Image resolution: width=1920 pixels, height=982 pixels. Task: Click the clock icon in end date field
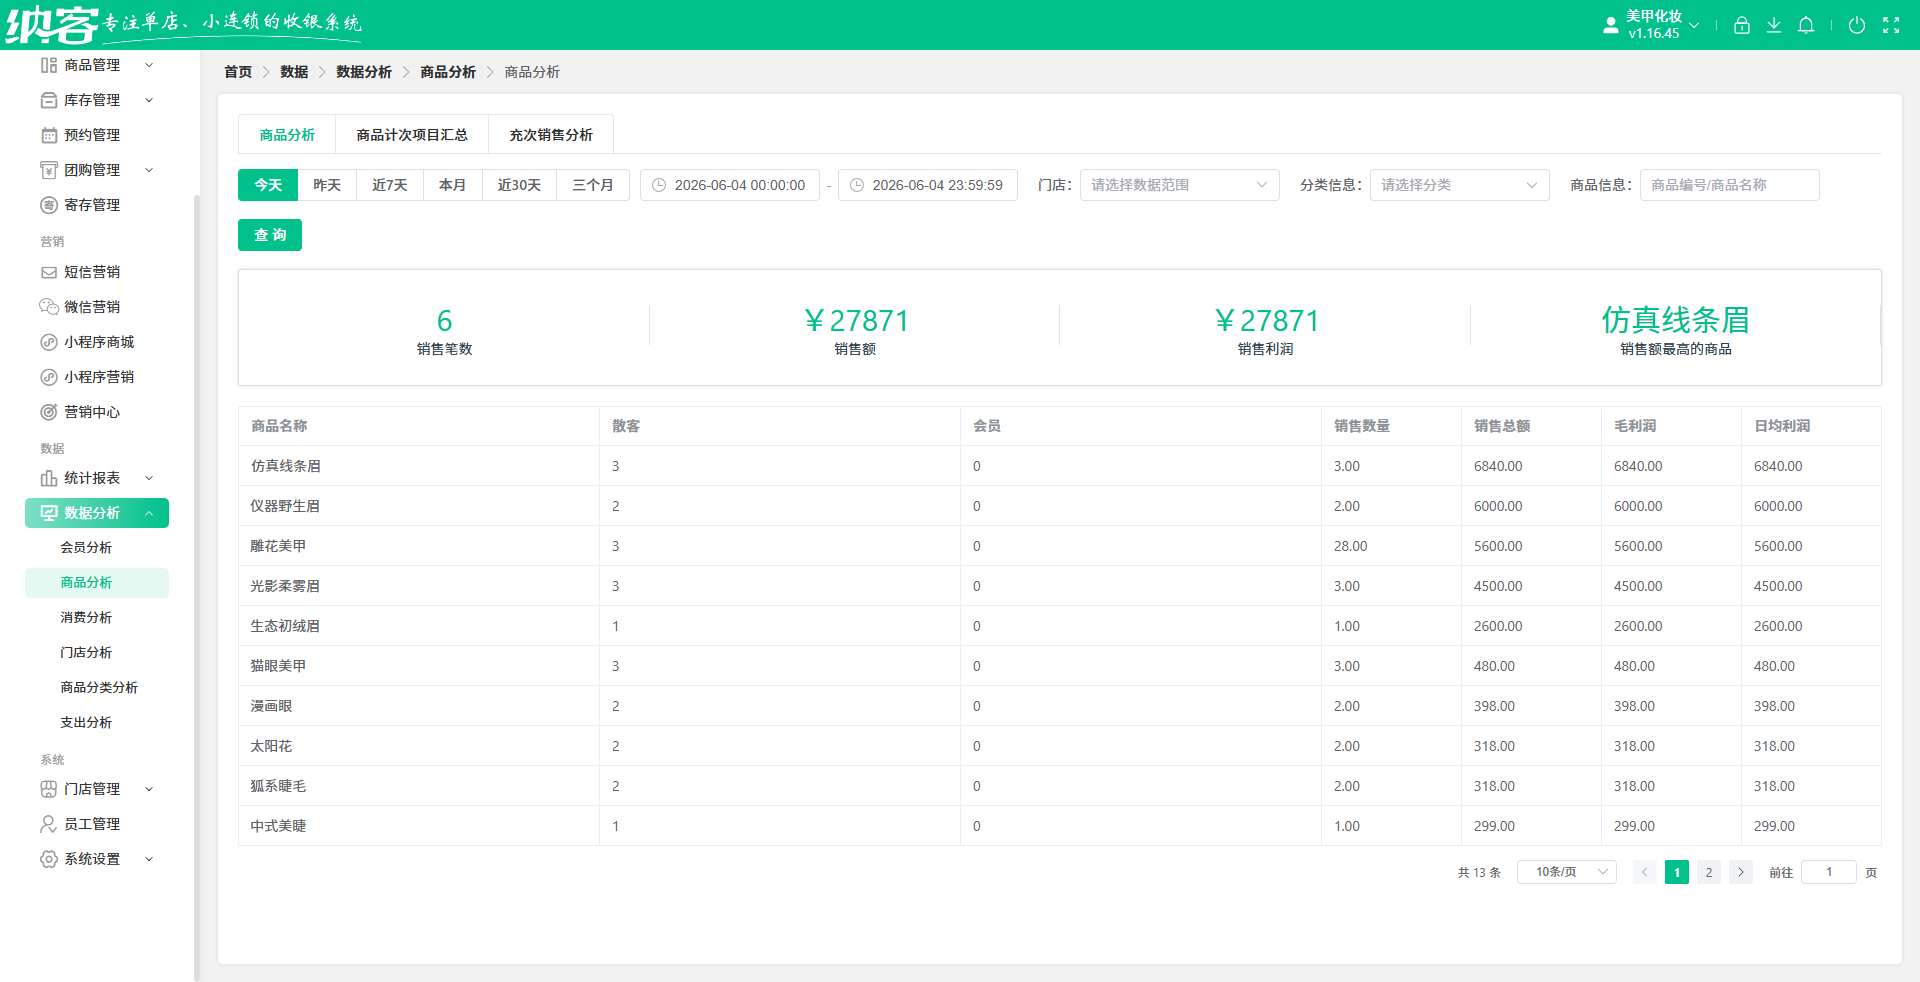pyautogui.click(x=856, y=185)
